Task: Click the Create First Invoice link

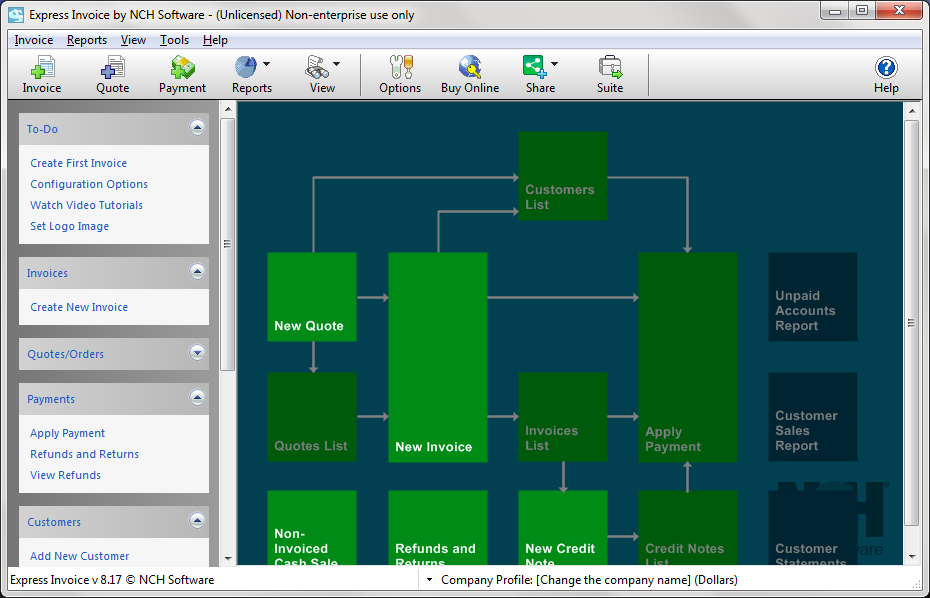Action: click(x=77, y=162)
